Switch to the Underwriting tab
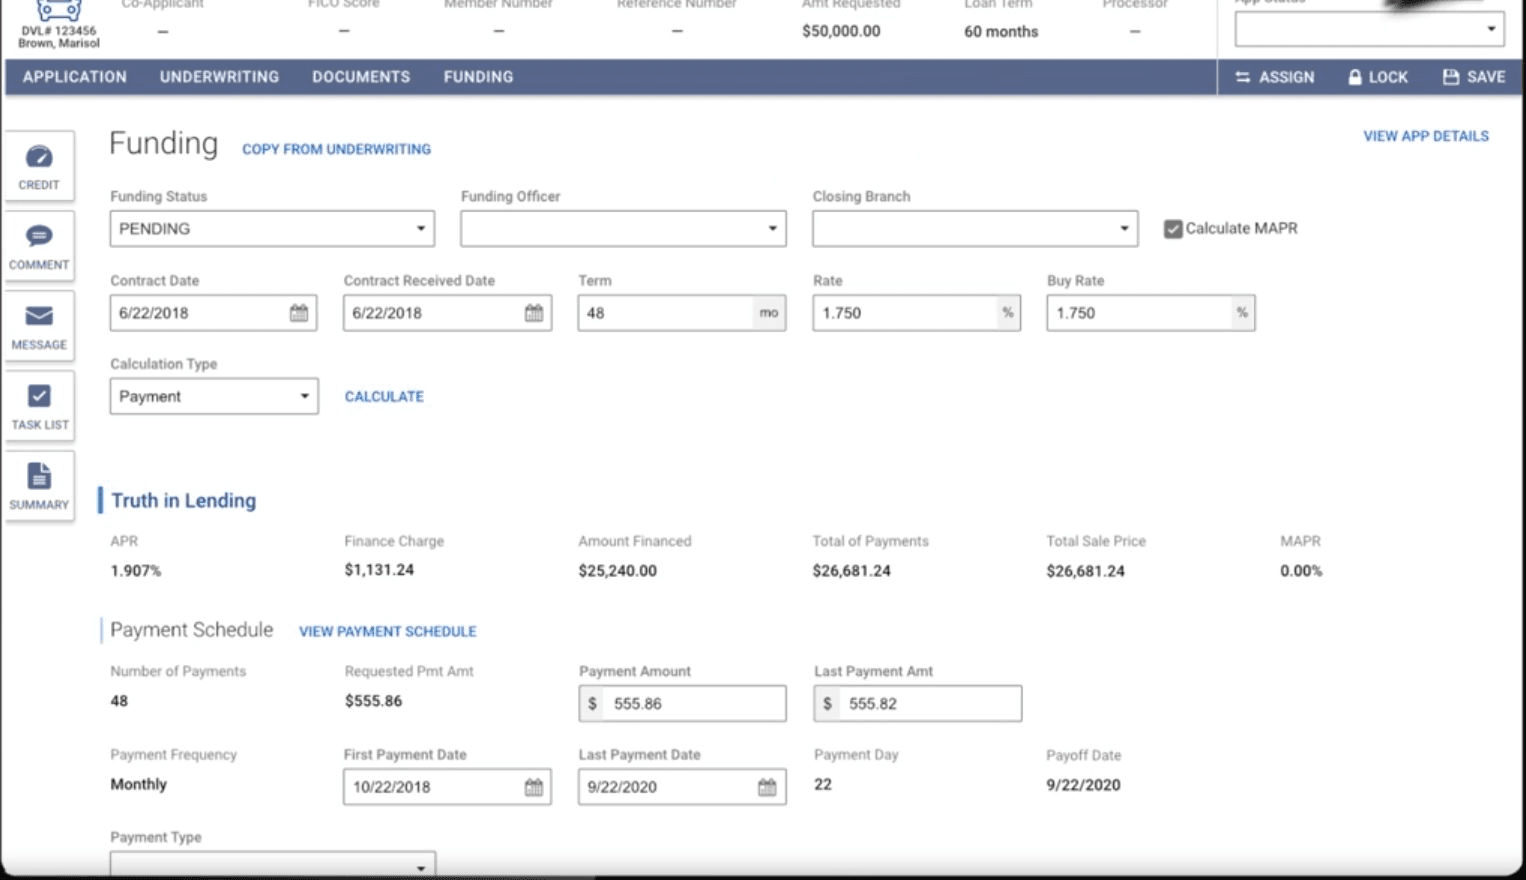Viewport: 1526px width, 880px height. tap(219, 77)
